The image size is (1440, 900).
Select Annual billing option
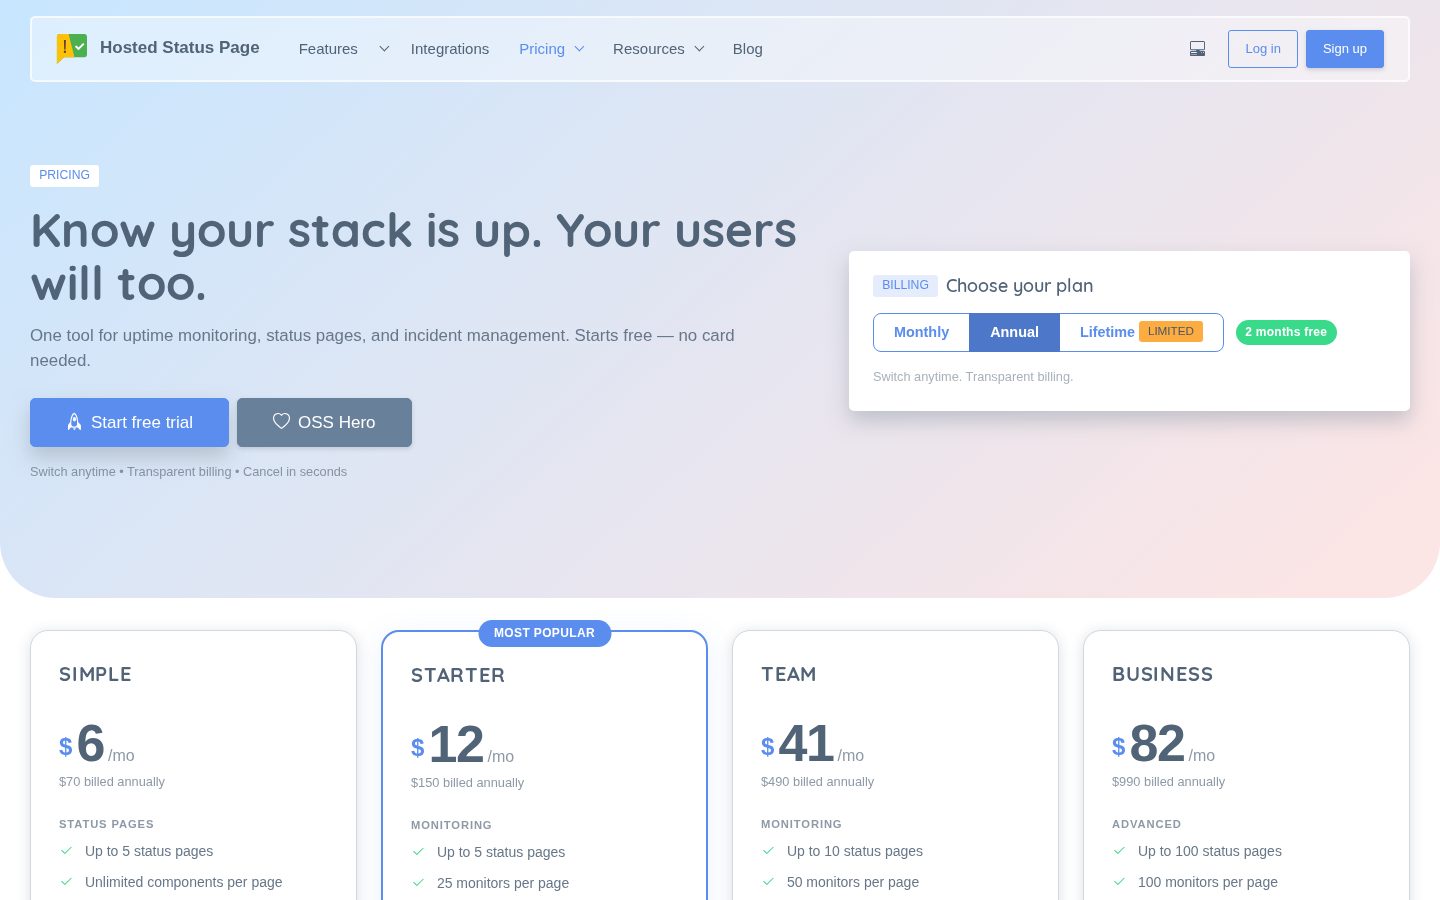pyautogui.click(x=1014, y=332)
